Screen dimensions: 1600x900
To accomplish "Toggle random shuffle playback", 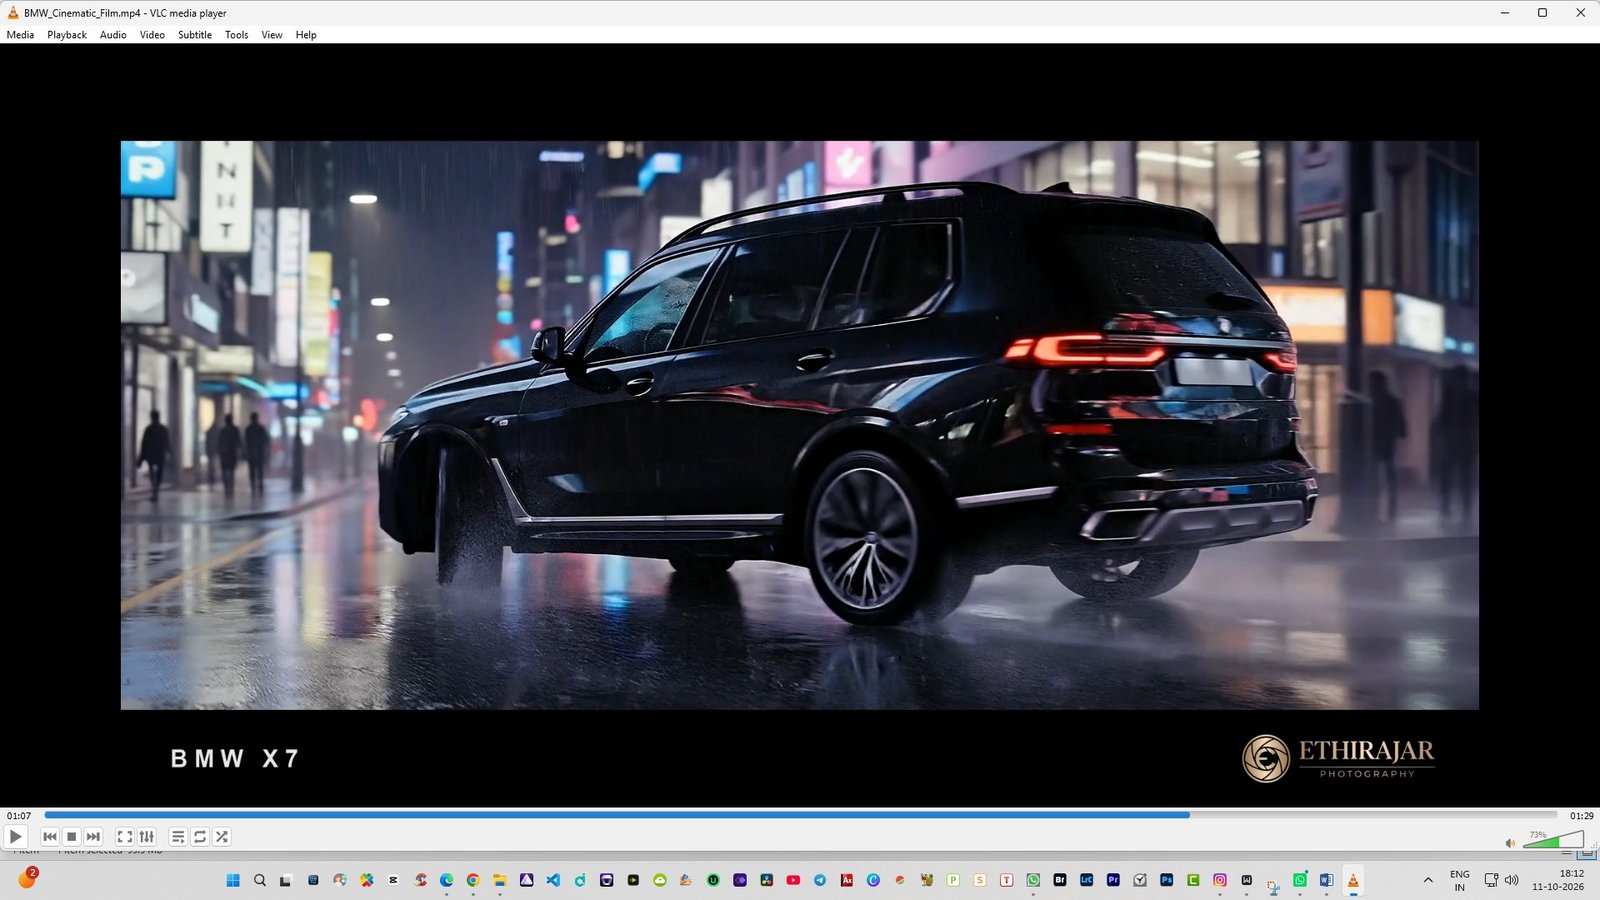I will click(x=222, y=837).
